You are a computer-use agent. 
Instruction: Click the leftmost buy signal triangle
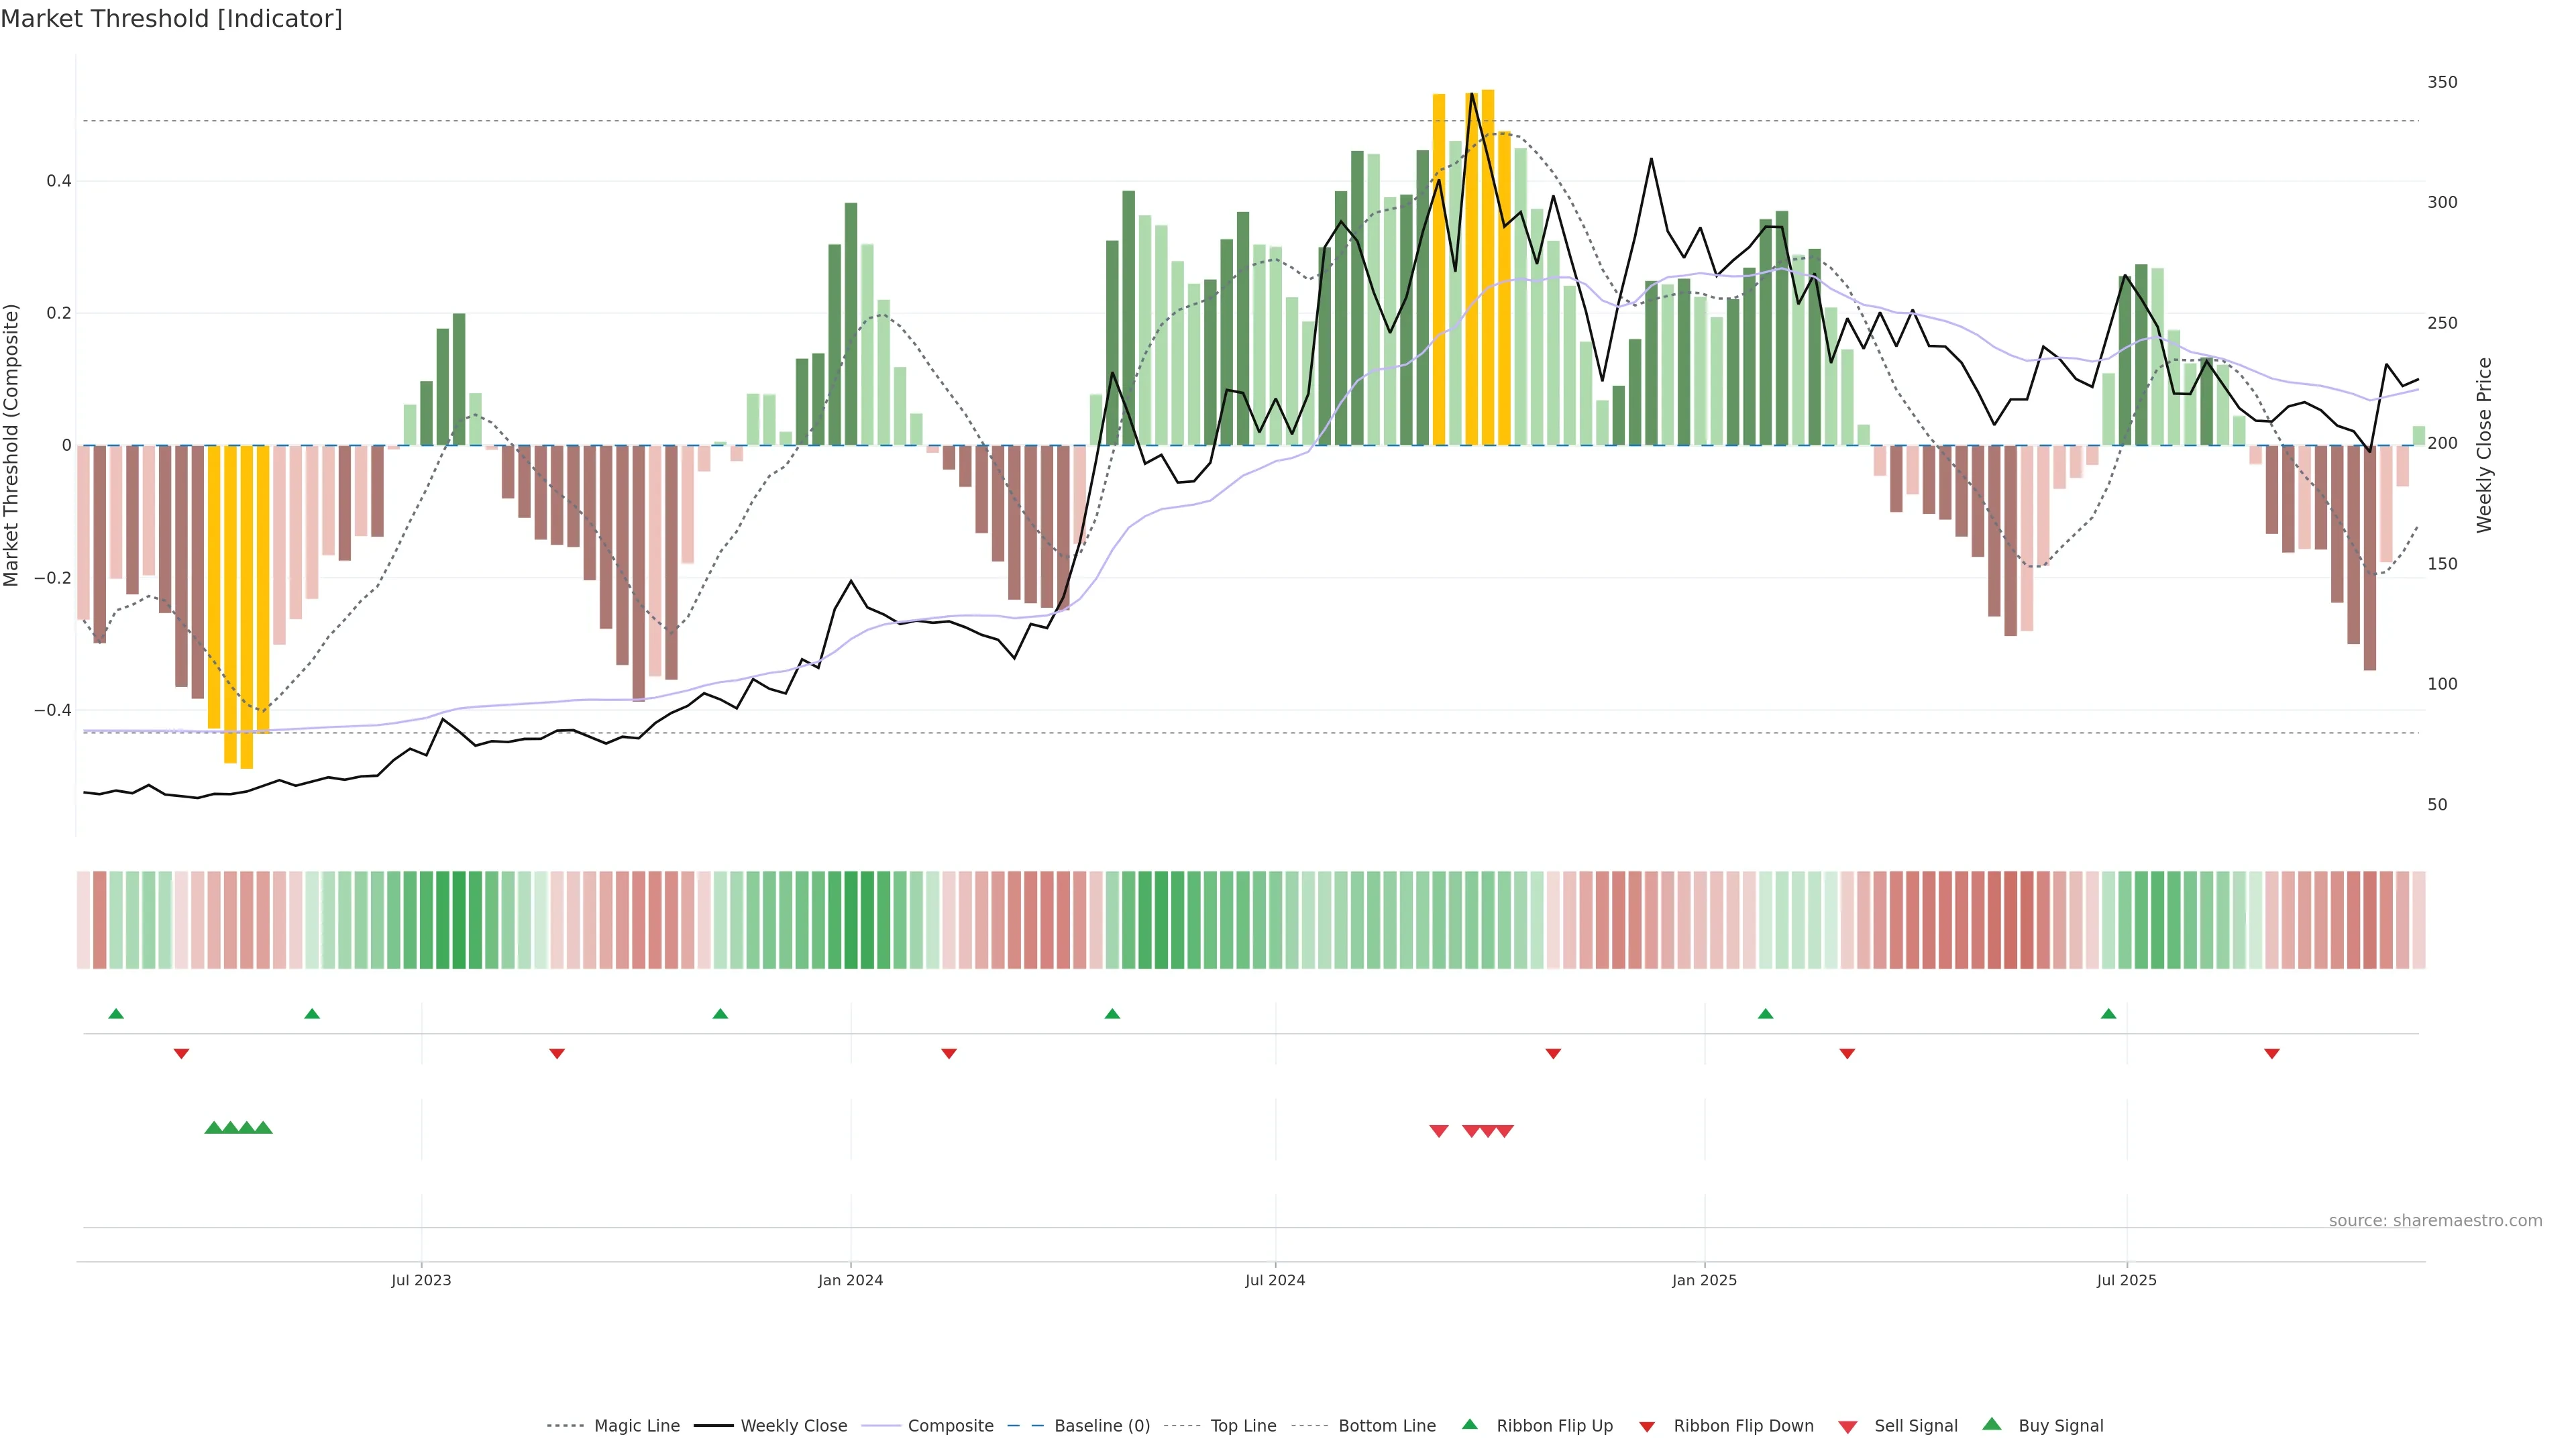coord(213,1128)
